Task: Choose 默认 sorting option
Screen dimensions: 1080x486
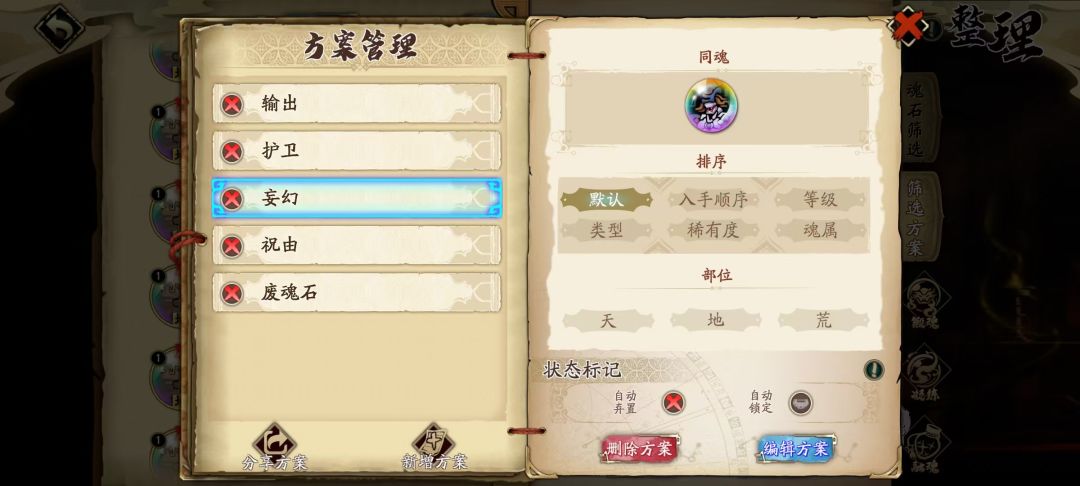Action: (606, 200)
